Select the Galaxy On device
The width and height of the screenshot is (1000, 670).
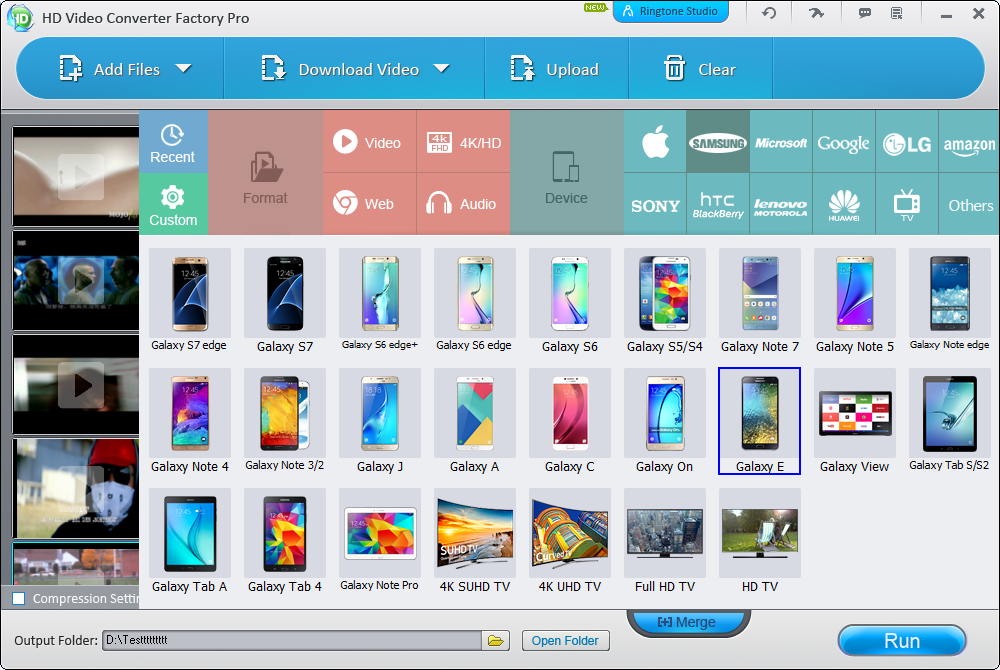[665, 421]
